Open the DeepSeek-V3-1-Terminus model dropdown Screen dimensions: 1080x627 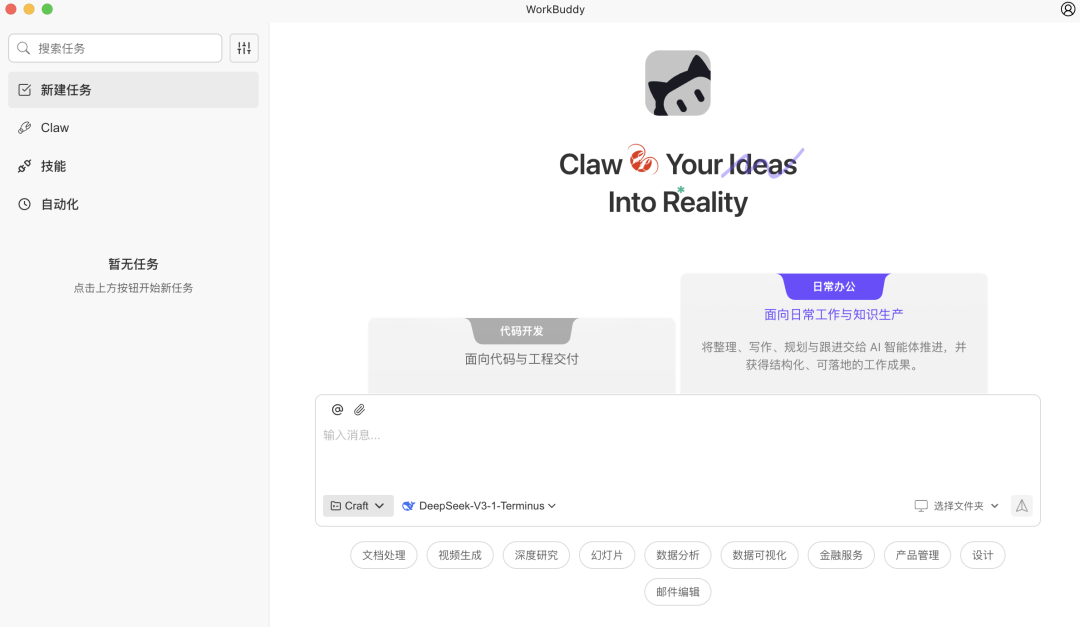pyautogui.click(x=478, y=505)
